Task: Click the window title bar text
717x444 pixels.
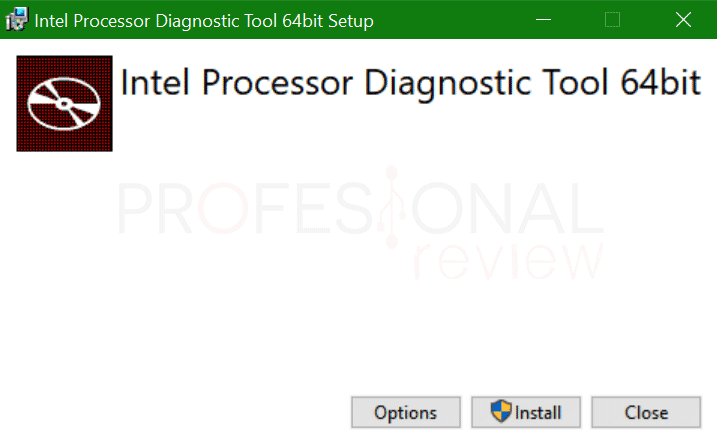Action: point(204,21)
